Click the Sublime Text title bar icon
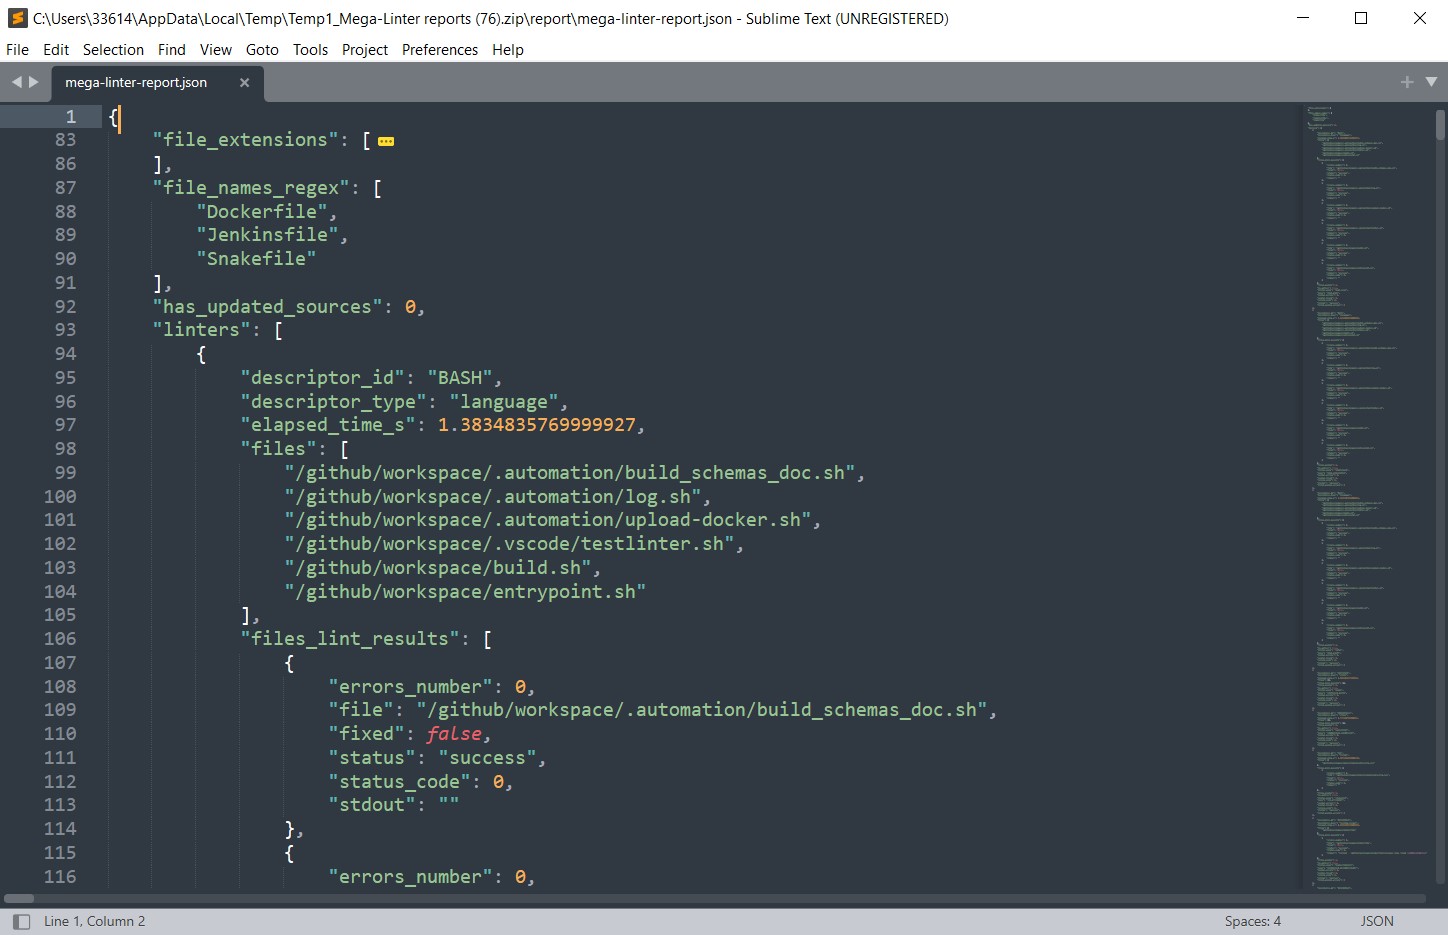 17,18
